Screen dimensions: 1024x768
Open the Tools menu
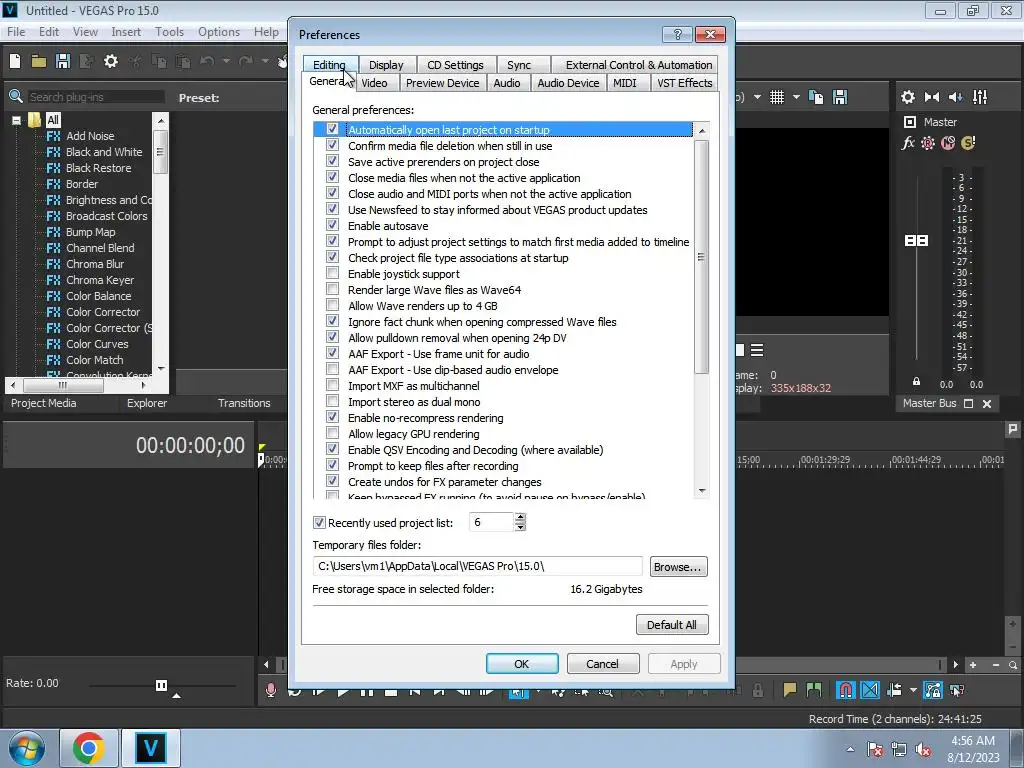coord(169,31)
